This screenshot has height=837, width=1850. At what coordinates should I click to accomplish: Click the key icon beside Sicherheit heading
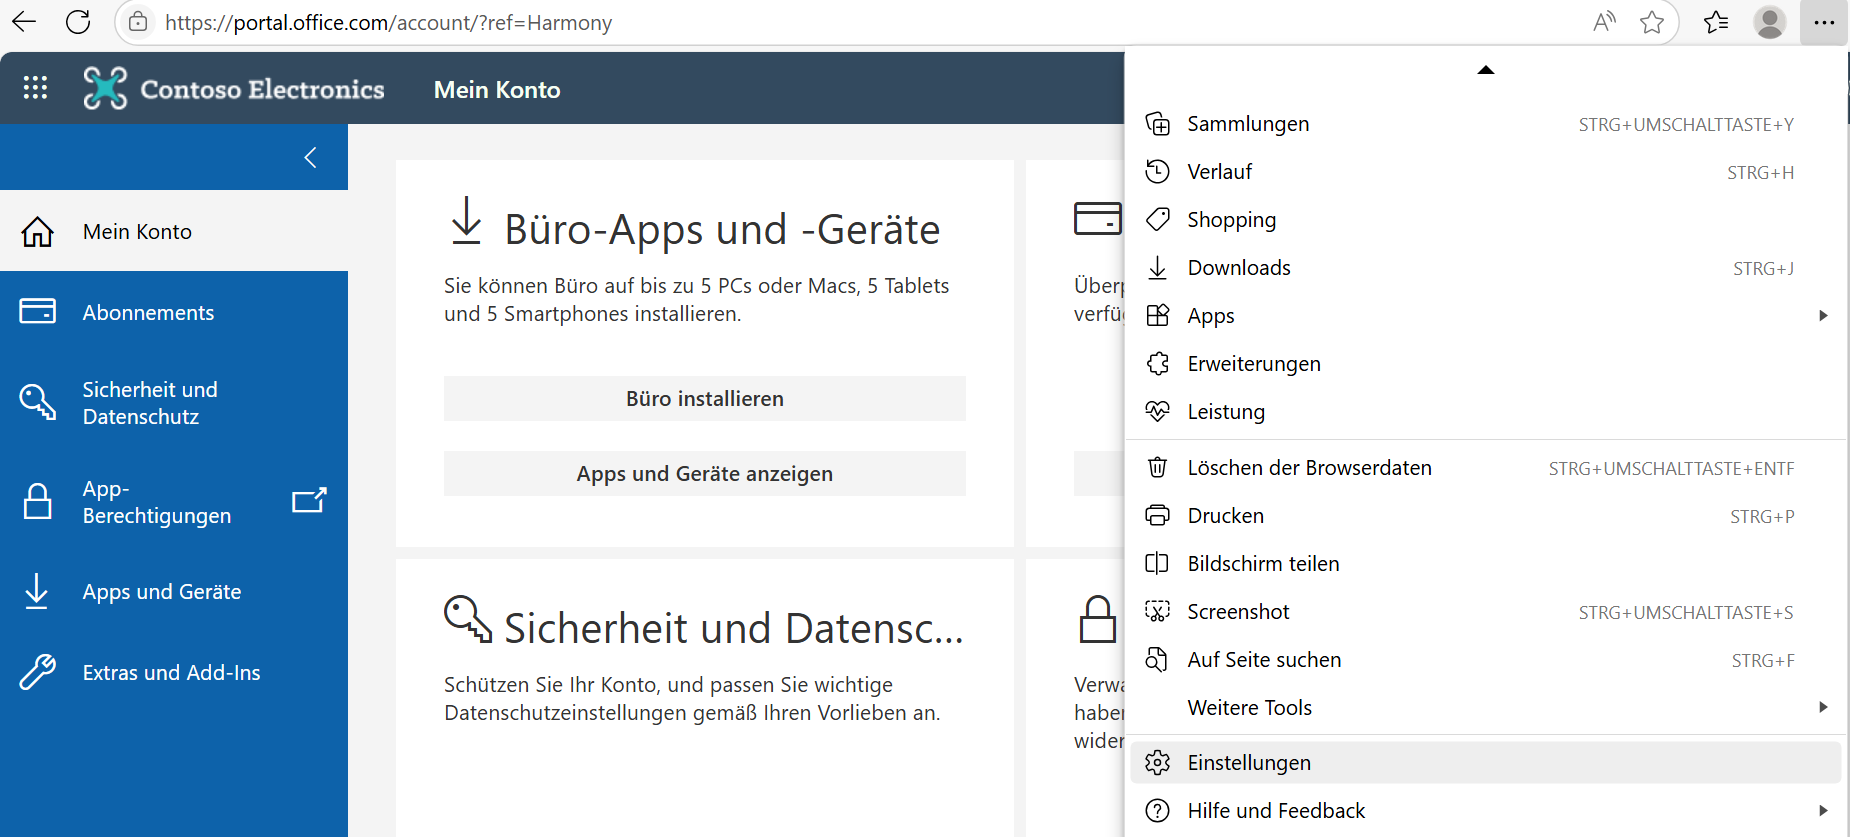468,619
